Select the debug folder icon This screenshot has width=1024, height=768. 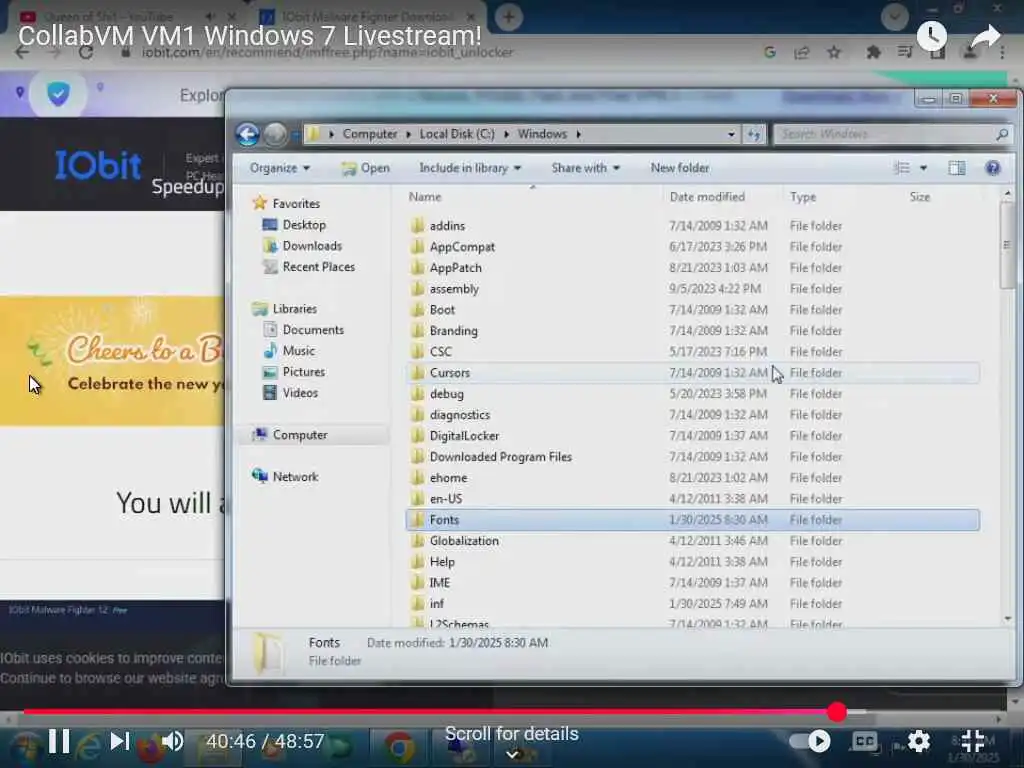(418, 394)
